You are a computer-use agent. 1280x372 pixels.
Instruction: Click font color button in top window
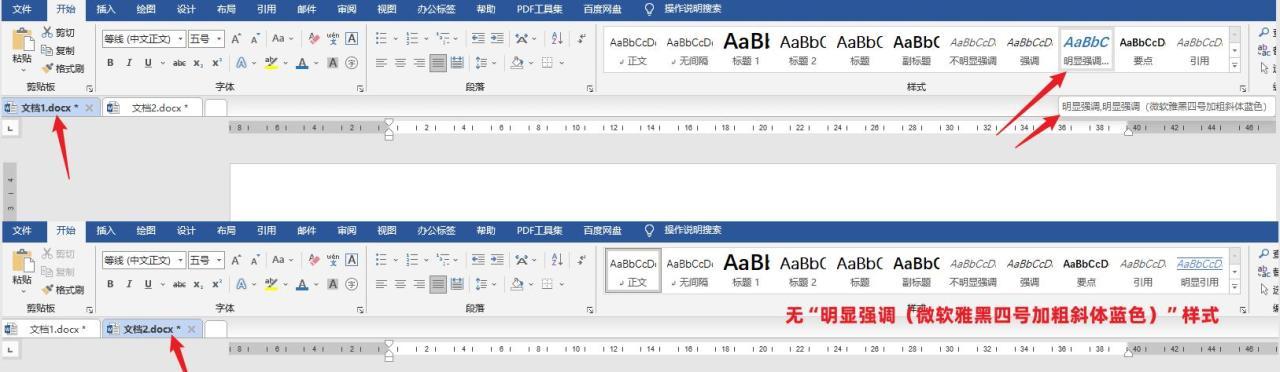301,62
